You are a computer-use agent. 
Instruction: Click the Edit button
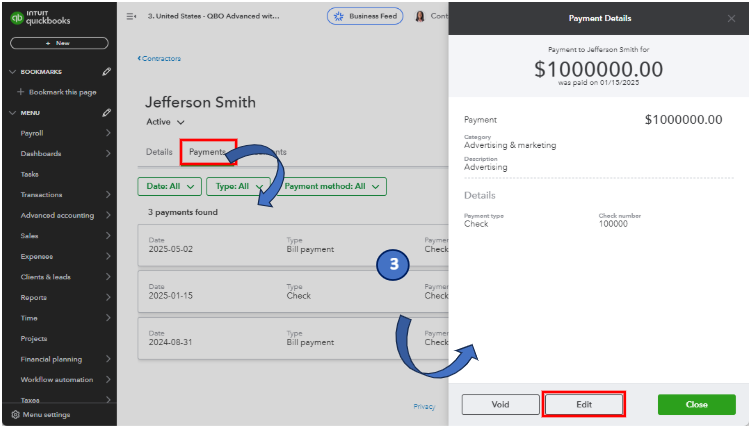pos(584,404)
